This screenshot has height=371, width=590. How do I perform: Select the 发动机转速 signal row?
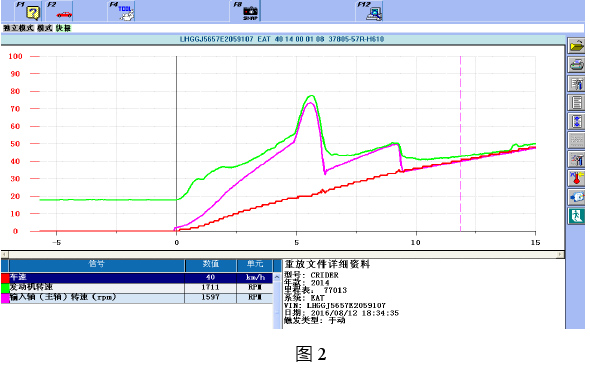(x=137, y=287)
